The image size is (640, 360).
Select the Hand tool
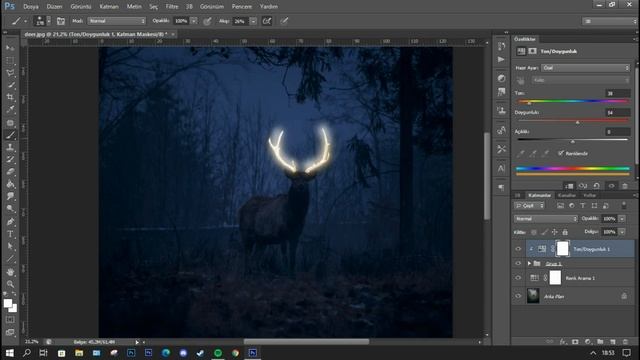coord(10,271)
